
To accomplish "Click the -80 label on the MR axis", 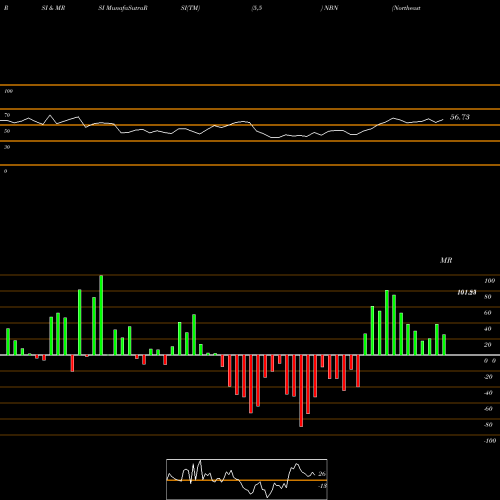I will [x=488, y=425].
